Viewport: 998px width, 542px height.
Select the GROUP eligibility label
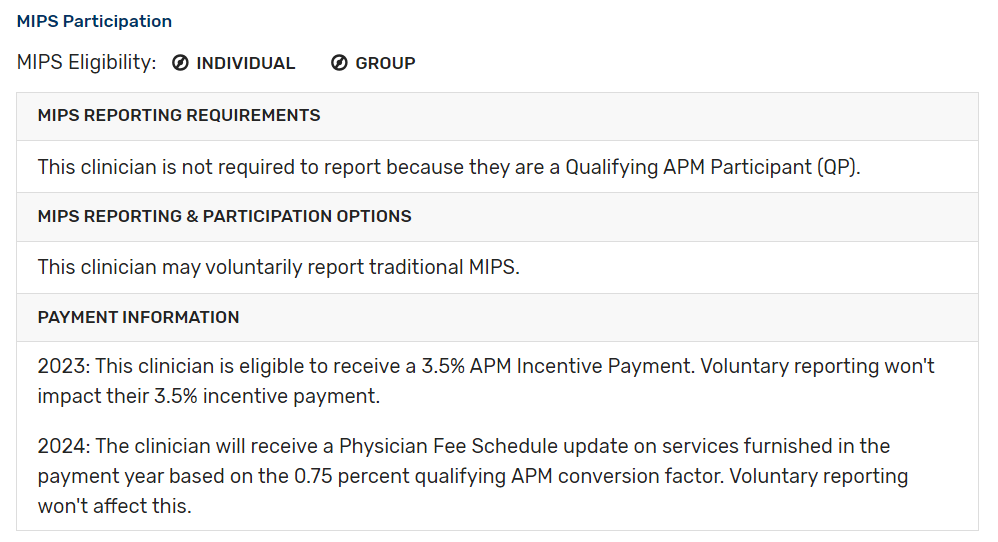[x=385, y=63]
